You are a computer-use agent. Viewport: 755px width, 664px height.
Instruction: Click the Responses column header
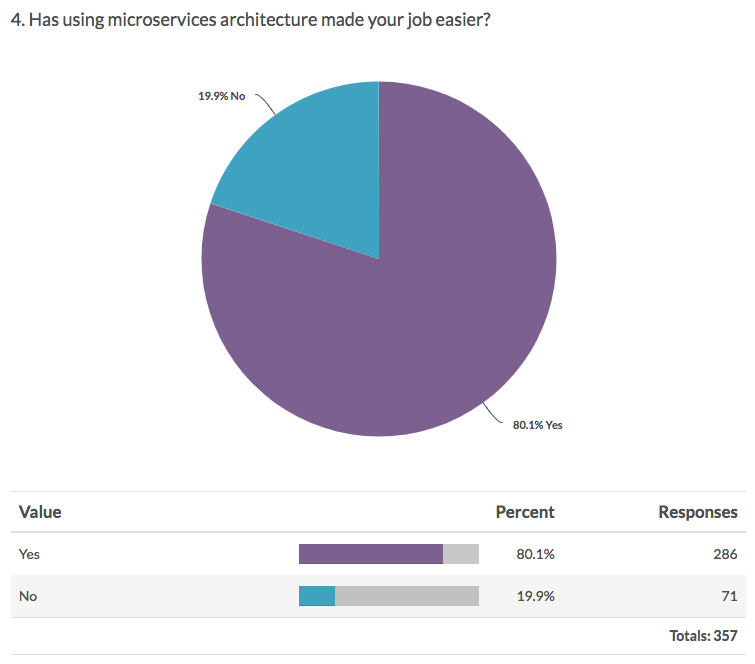click(x=697, y=512)
